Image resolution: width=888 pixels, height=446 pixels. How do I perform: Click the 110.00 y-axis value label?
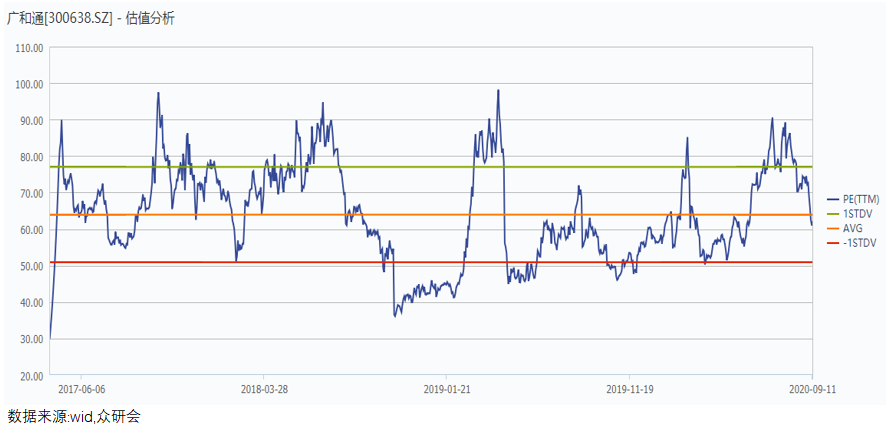27,48
